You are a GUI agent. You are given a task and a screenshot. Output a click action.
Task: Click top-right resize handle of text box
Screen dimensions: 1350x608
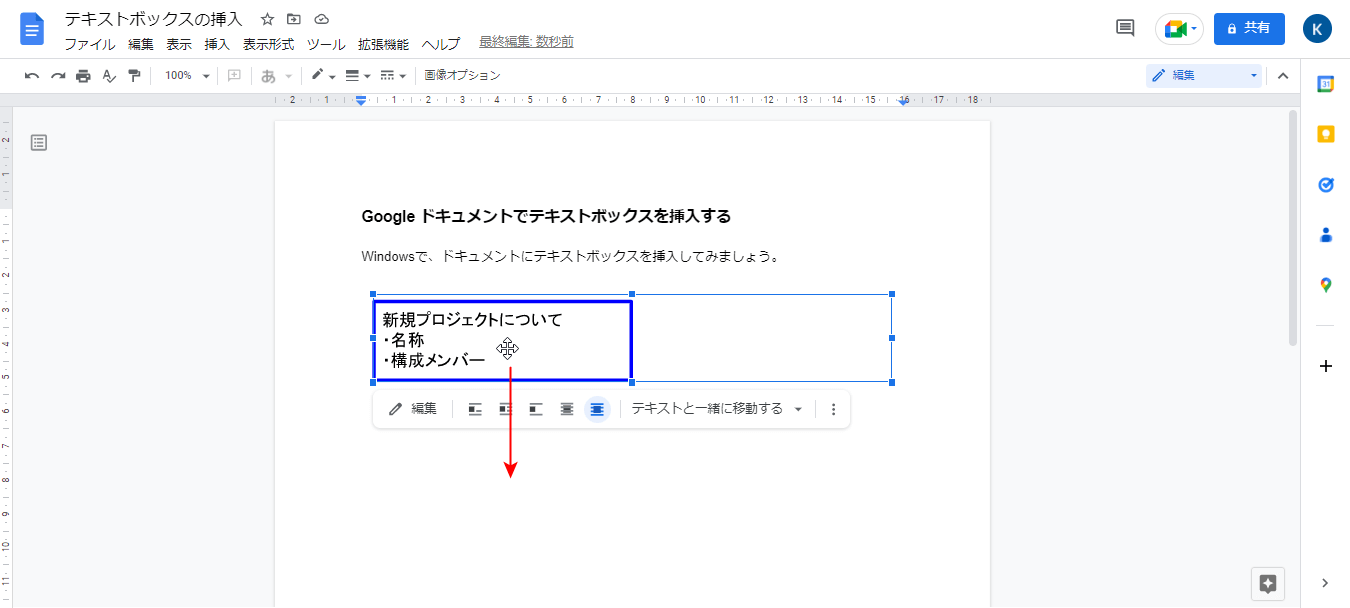tap(892, 294)
